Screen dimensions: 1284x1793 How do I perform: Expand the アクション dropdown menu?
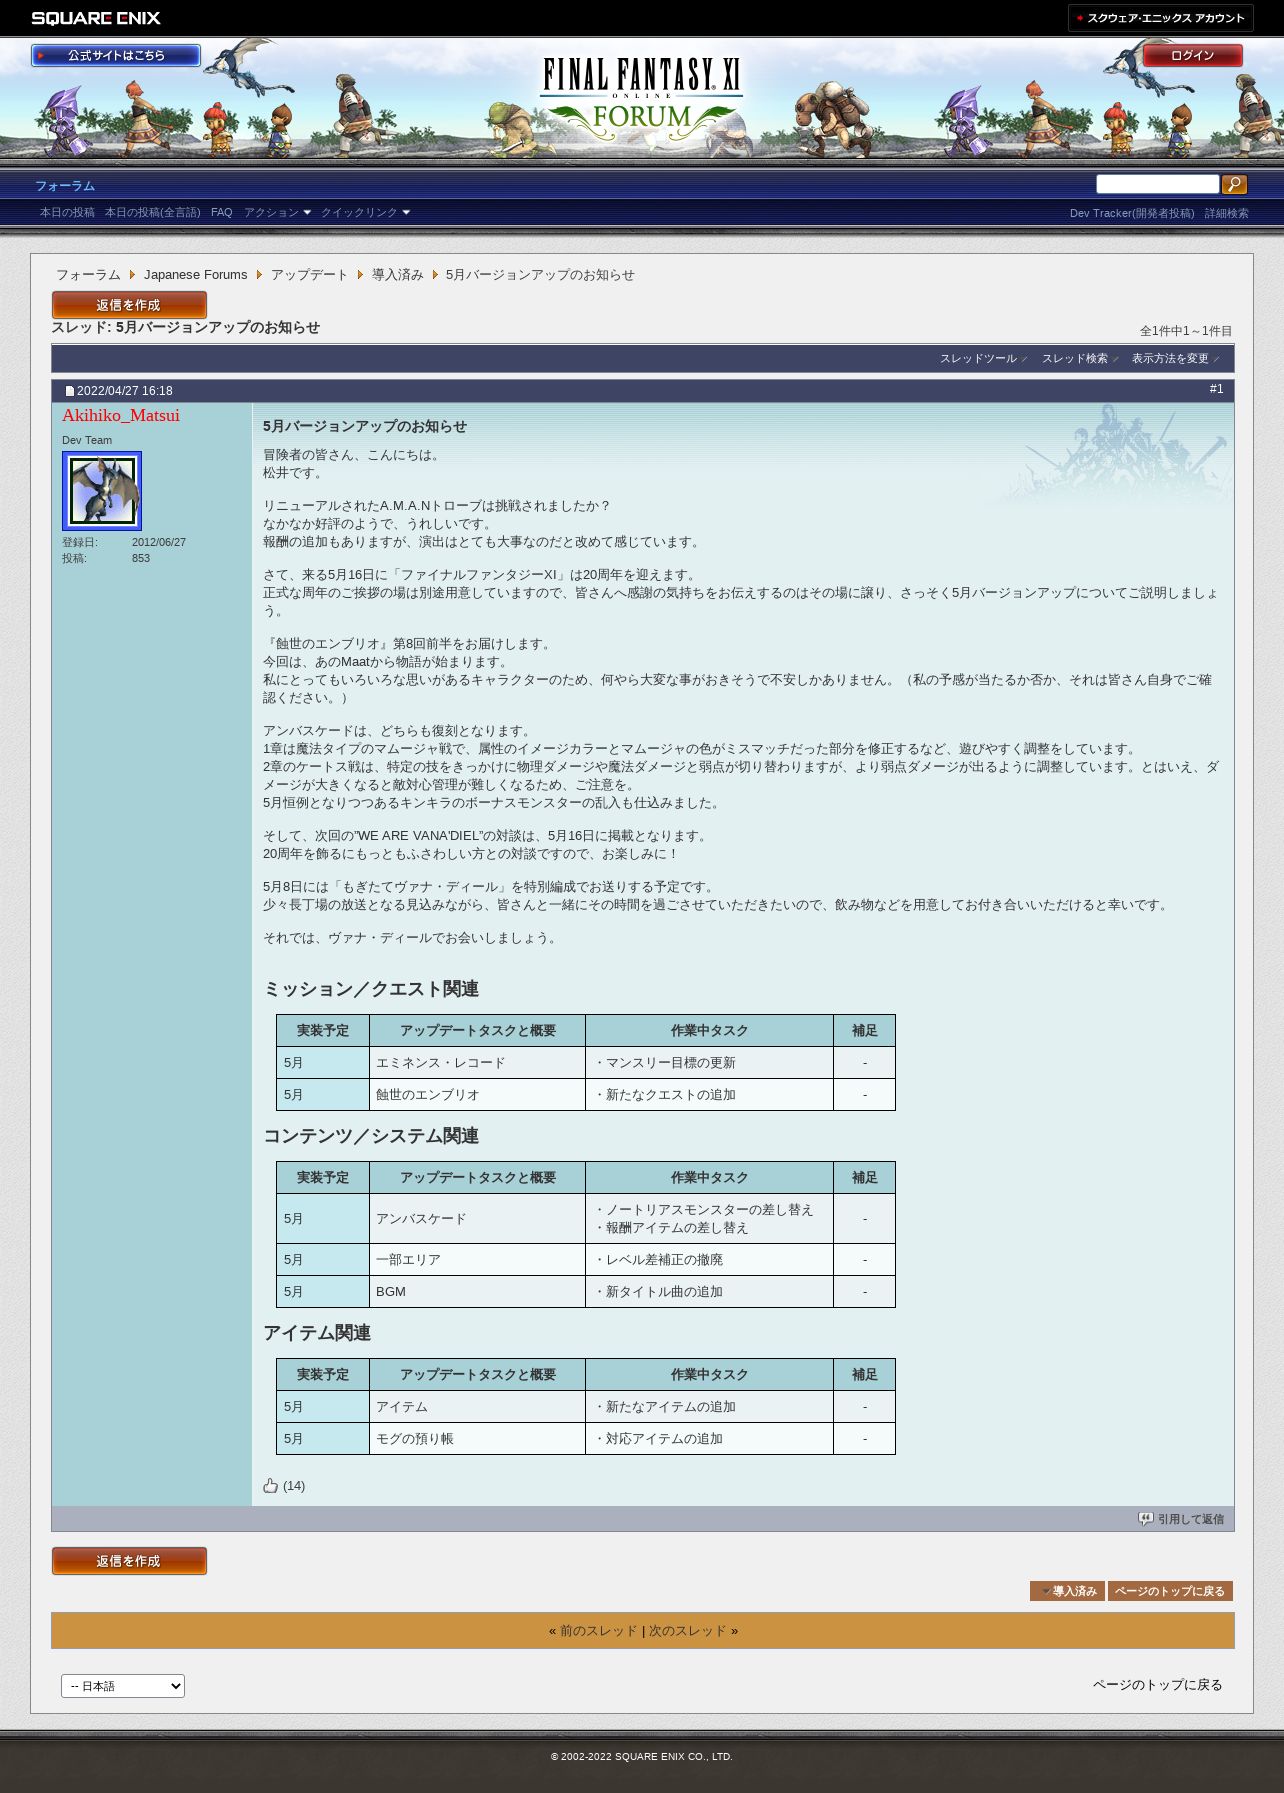[x=277, y=213]
